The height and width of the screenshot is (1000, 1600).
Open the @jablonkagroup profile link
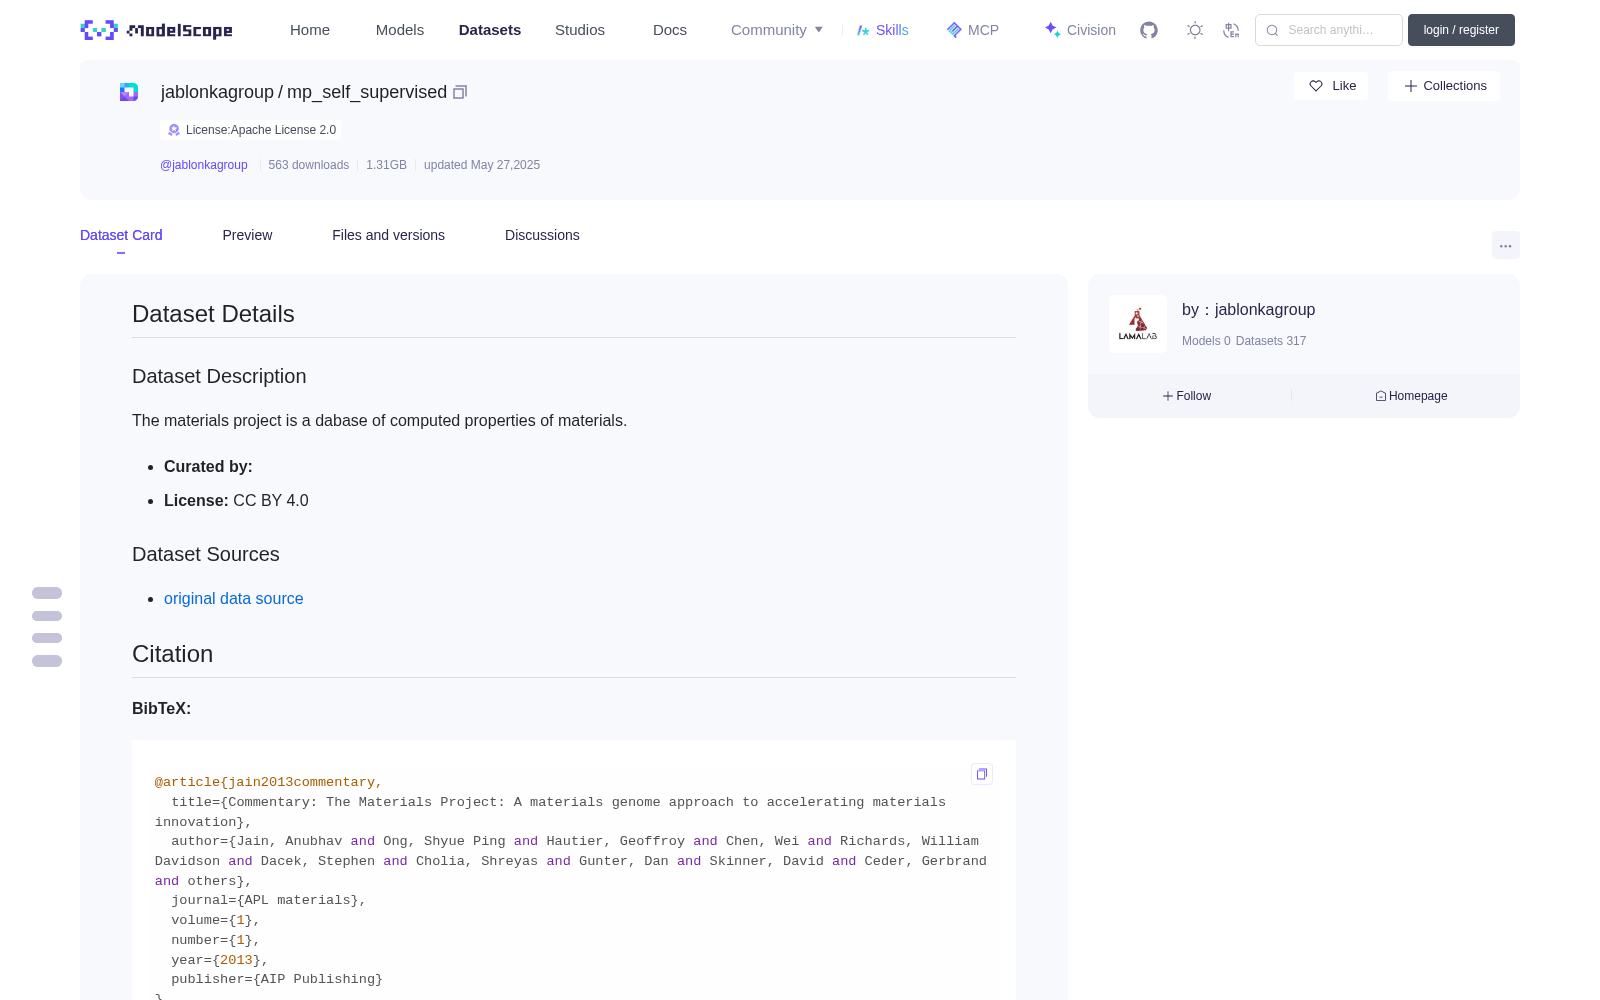tap(204, 165)
